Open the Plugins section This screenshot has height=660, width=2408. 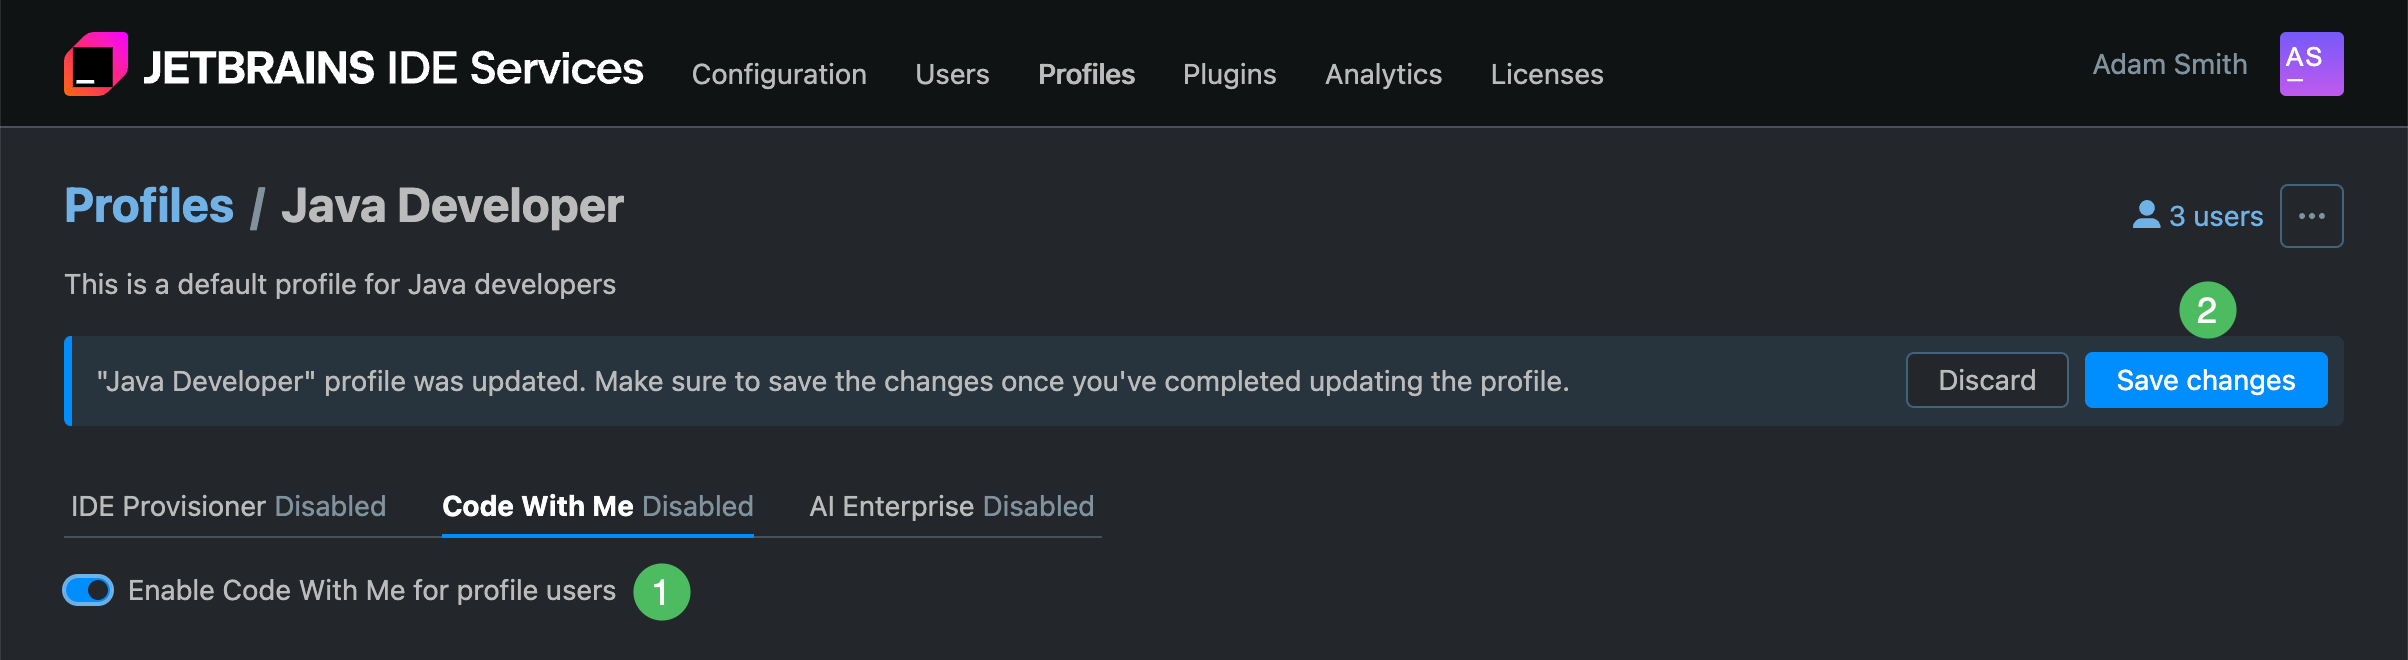coord(1229,74)
